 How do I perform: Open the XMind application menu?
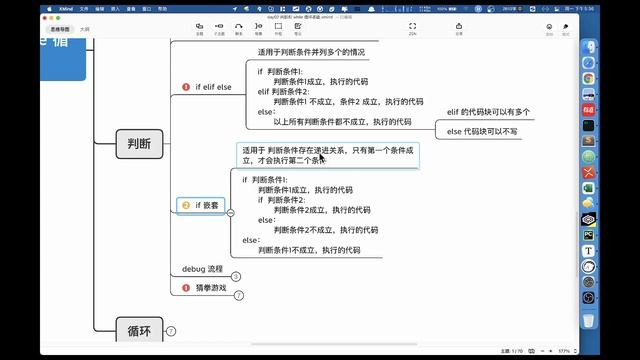coord(66,9)
